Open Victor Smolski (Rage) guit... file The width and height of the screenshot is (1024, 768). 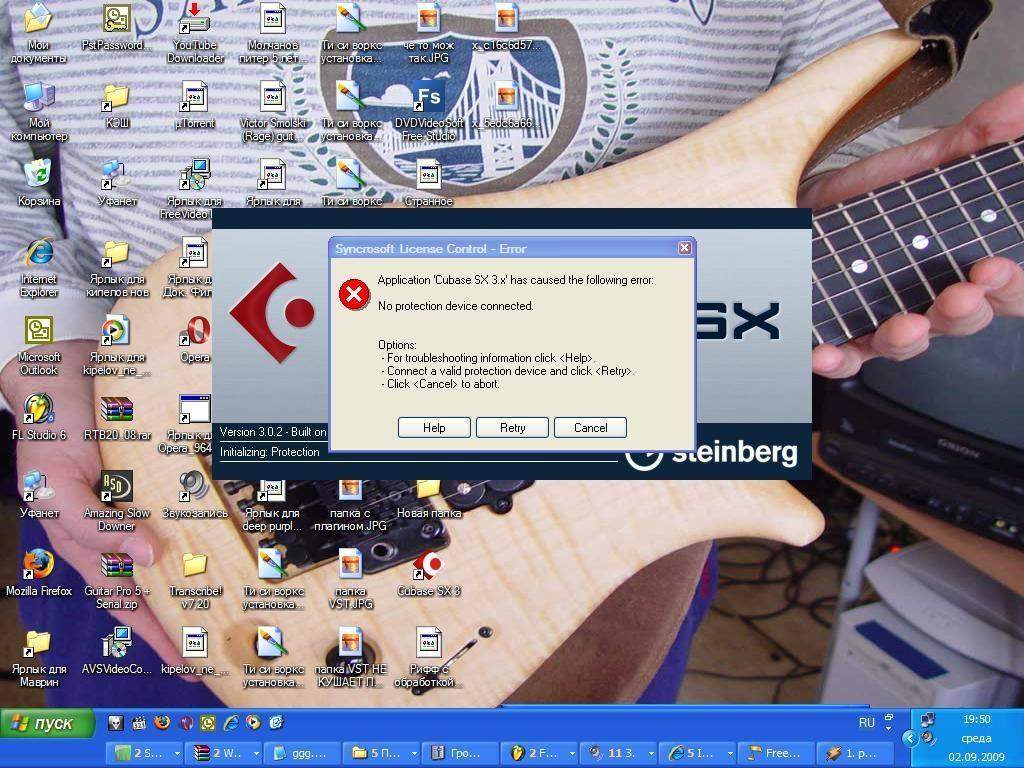click(x=272, y=111)
